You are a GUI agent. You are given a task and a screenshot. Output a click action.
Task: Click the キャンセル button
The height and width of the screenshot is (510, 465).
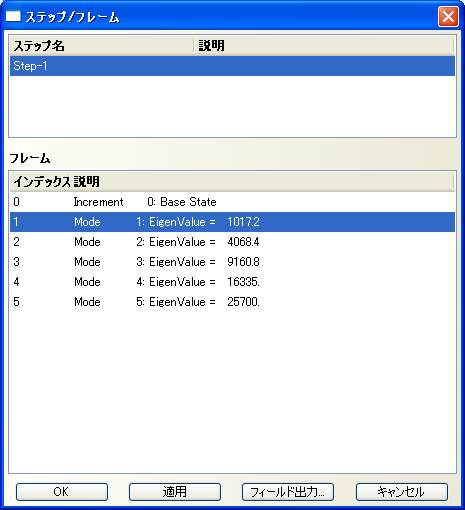point(402,492)
